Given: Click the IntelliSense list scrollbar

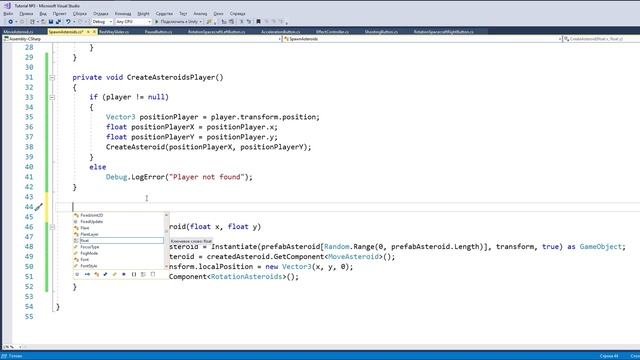Looking at the screenshot, I should tap(166, 240).
